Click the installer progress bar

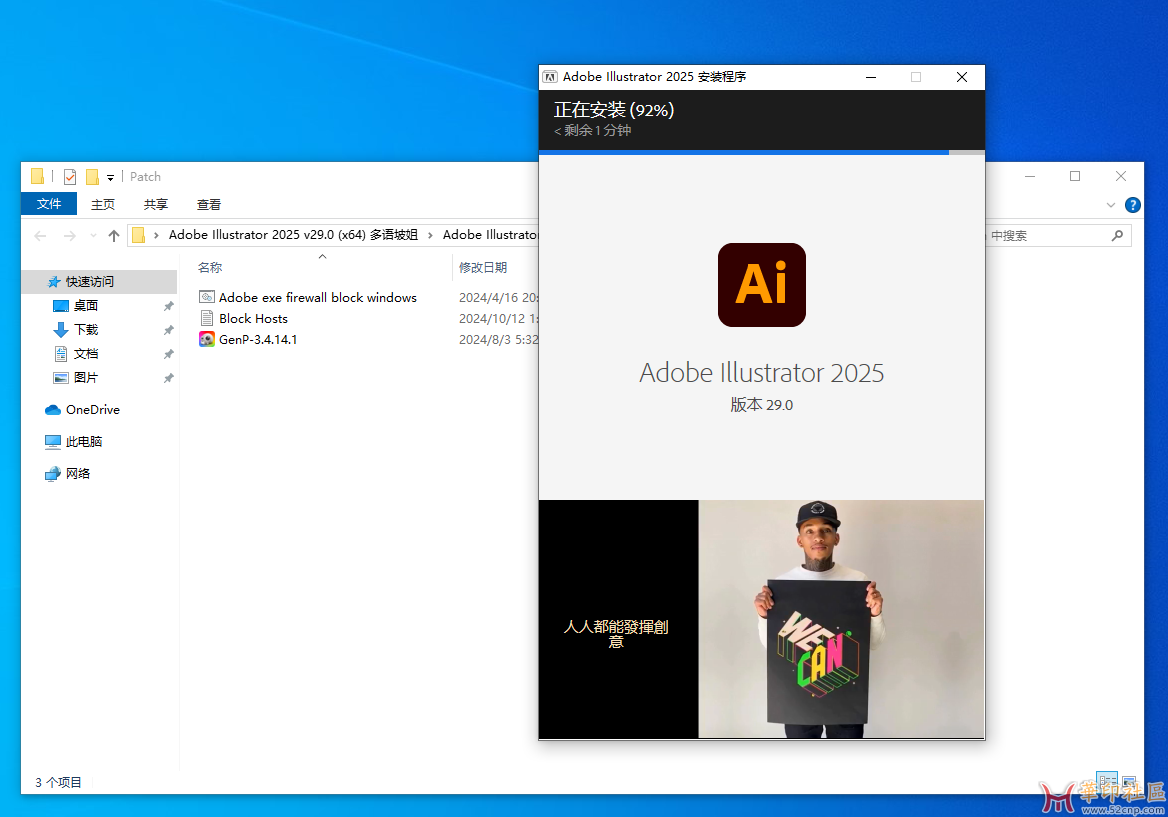click(x=761, y=153)
